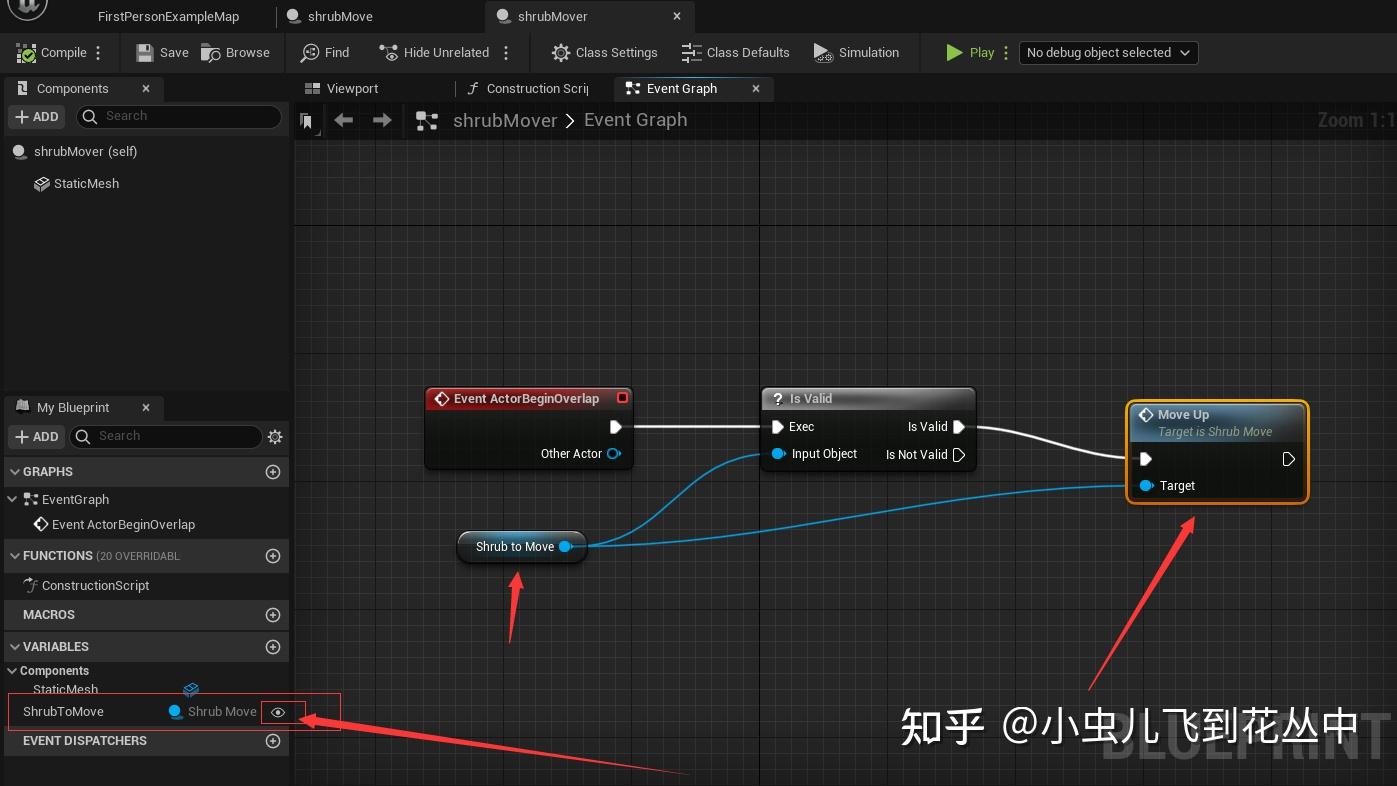Viewport: 1397px width, 786px height.
Task: Select the ShrubToMove variable
Action: pos(63,712)
